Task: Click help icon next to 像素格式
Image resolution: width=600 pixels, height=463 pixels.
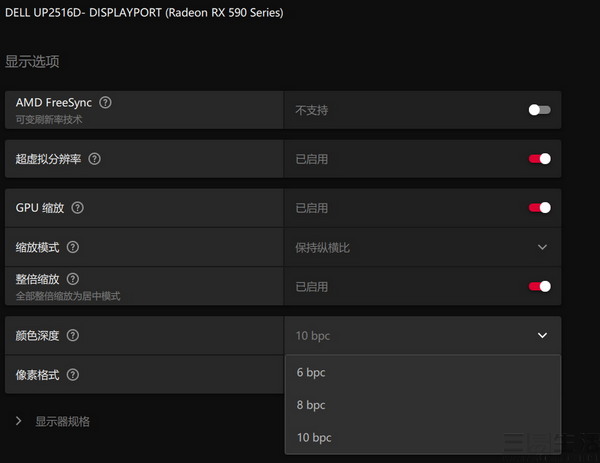Action: pyautogui.click(x=72, y=375)
